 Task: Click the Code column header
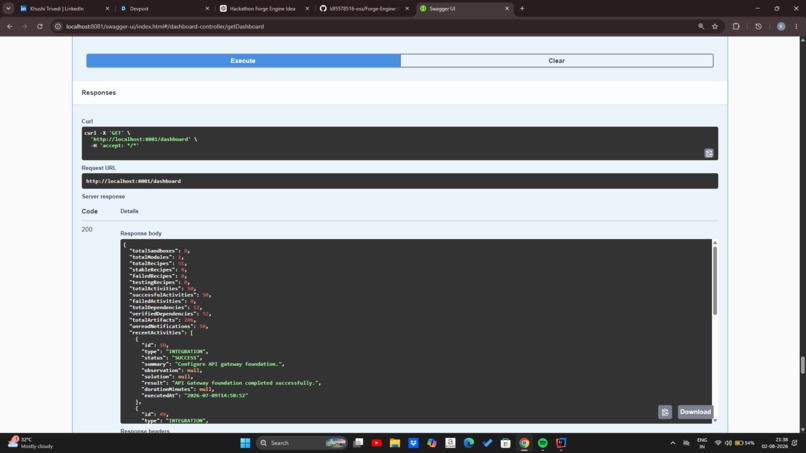(x=89, y=211)
